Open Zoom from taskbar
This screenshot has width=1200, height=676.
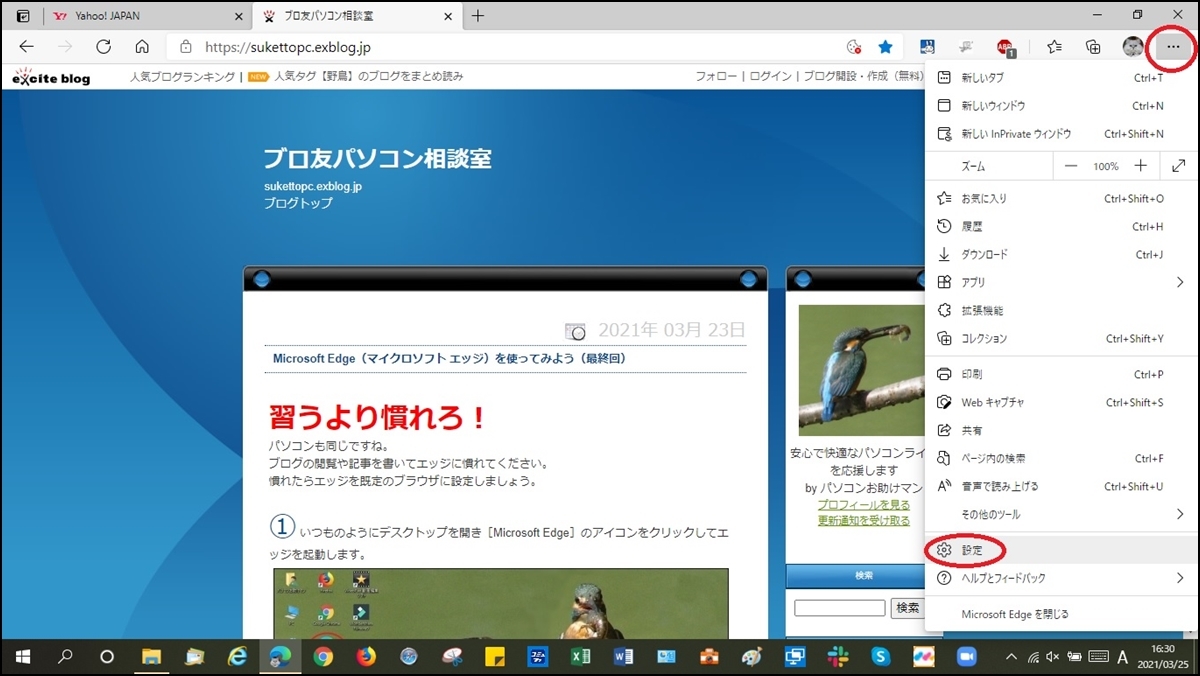point(967,657)
